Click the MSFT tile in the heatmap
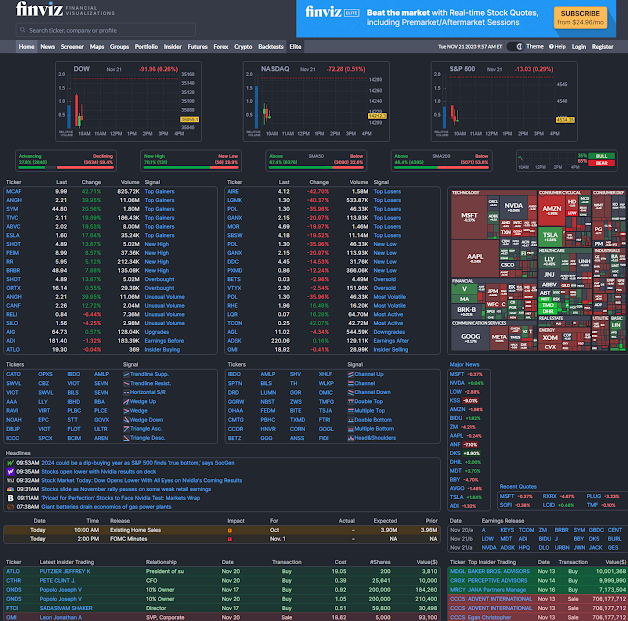This screenshot has height=621, width=628. 469,217
